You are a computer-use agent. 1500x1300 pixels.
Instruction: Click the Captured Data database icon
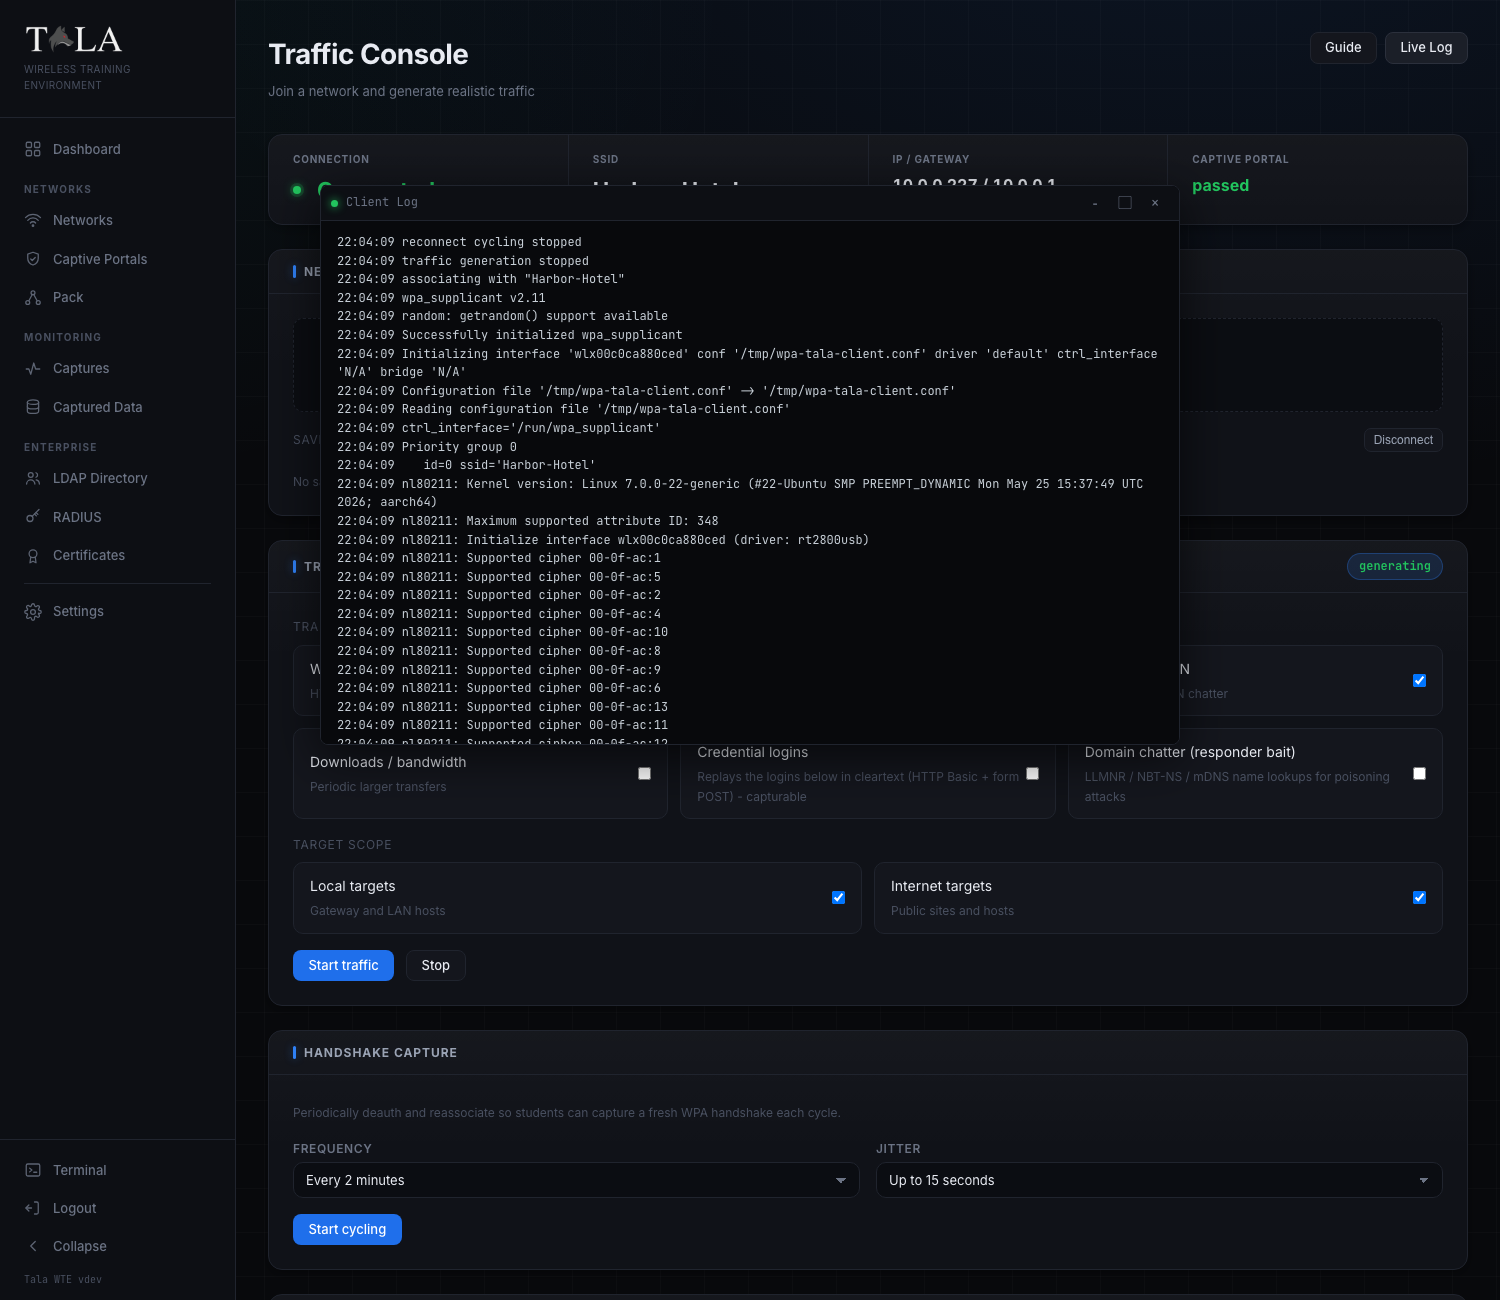[x=33, y=407]
